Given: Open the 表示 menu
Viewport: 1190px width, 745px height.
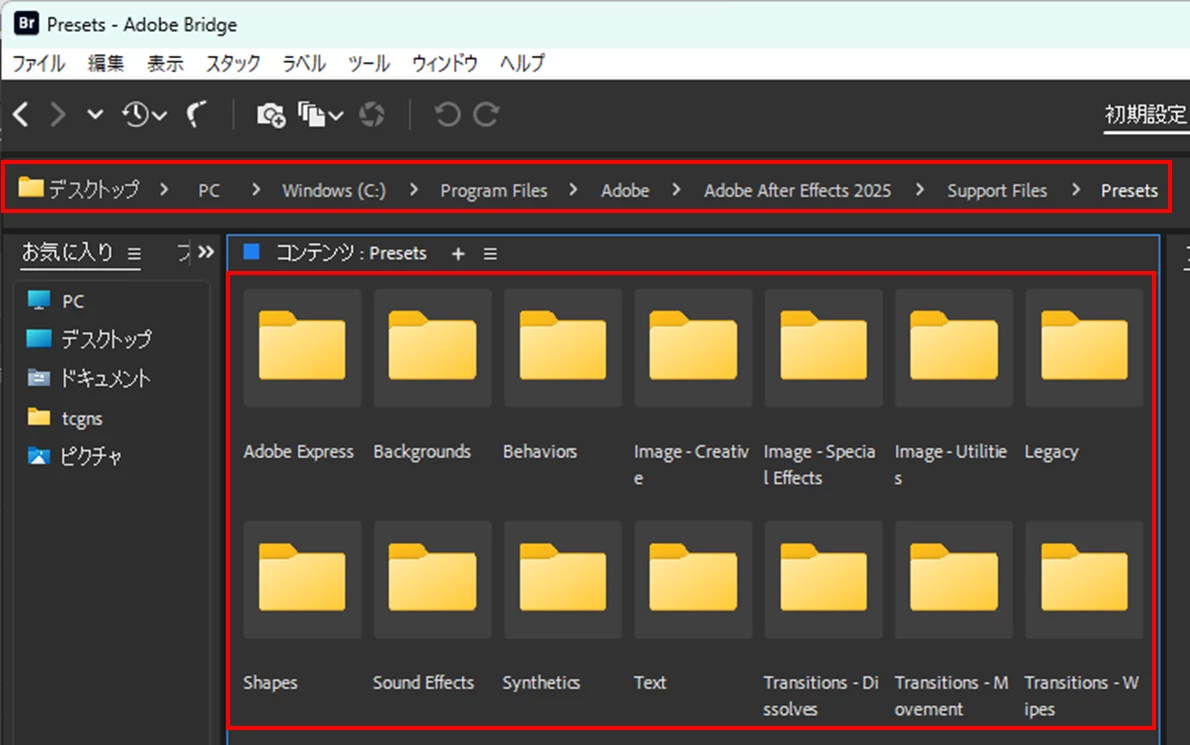Looking at the screenshot, I should [165, 64].
